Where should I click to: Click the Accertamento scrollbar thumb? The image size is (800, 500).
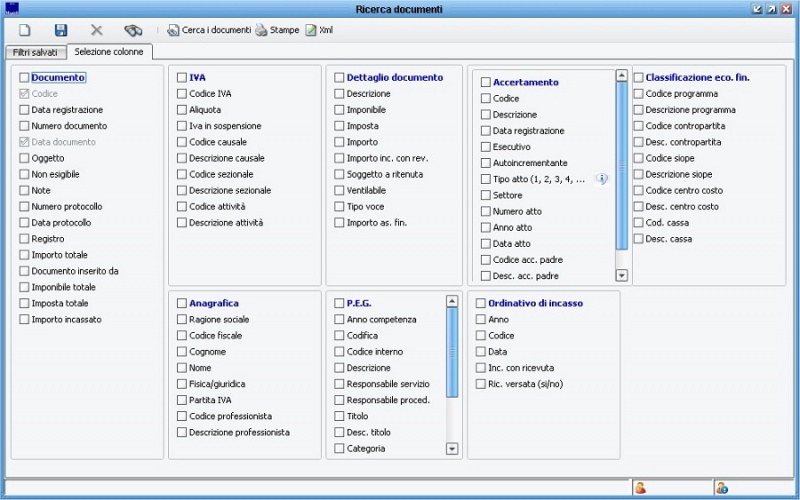(621, 166)
